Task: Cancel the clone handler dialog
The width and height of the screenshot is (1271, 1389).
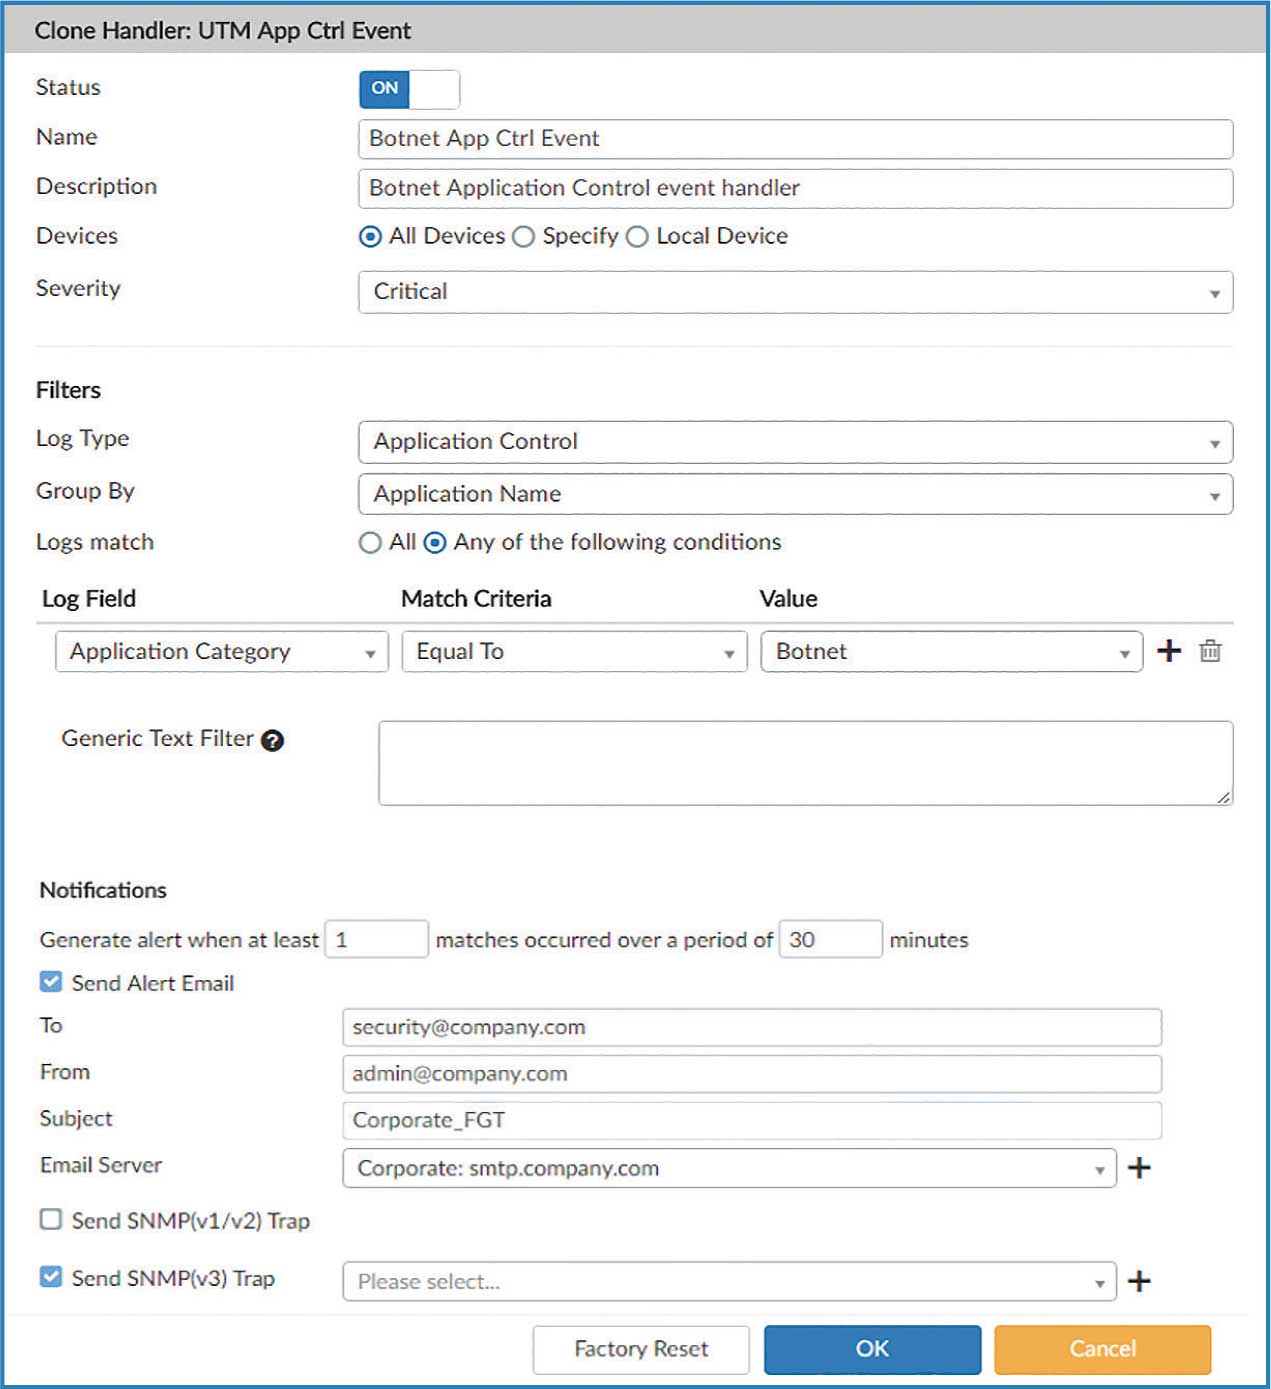Action: [1102, 1349]
